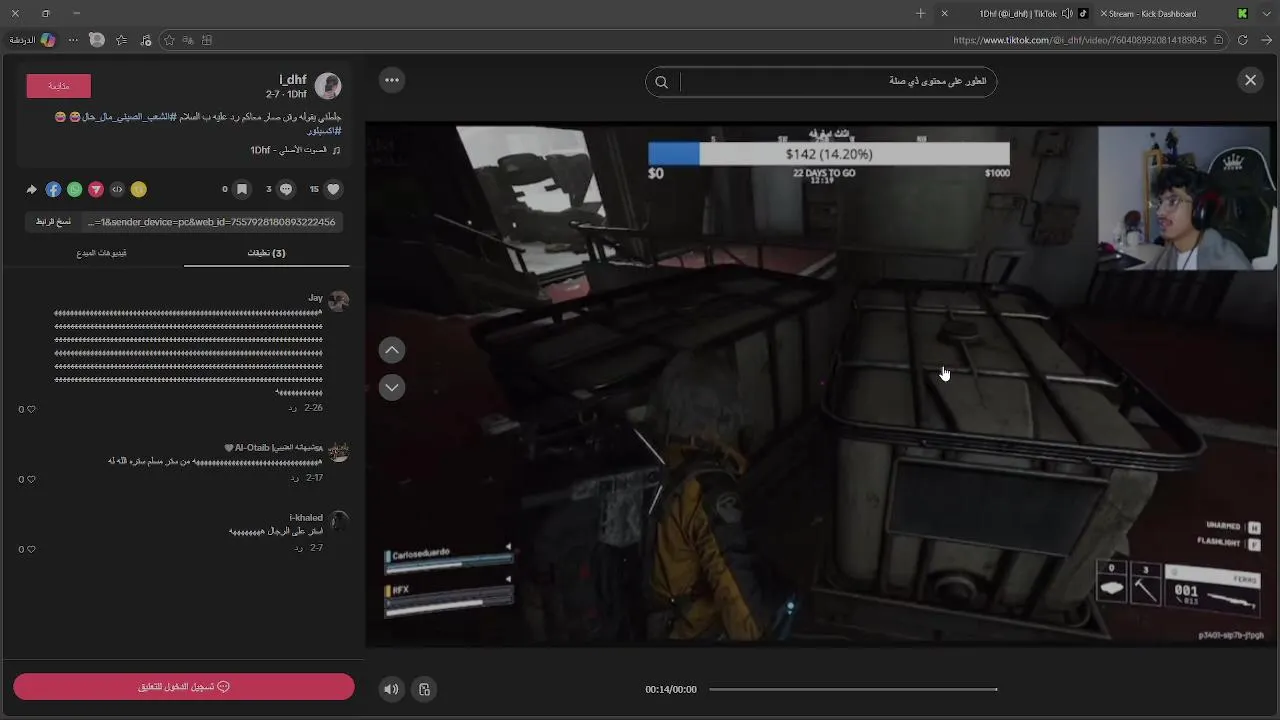The width and height of the screenshot is (1280, 720).
Task: Open Jay's commenter avatar
Action: click(x=339, y=301)
